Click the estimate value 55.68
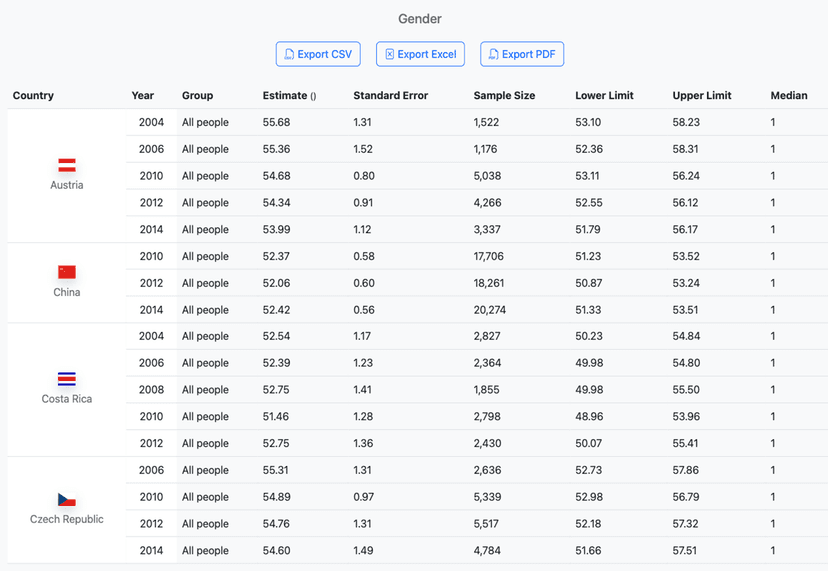This screenshot has width=828, height=571. (x=277, y=123)
